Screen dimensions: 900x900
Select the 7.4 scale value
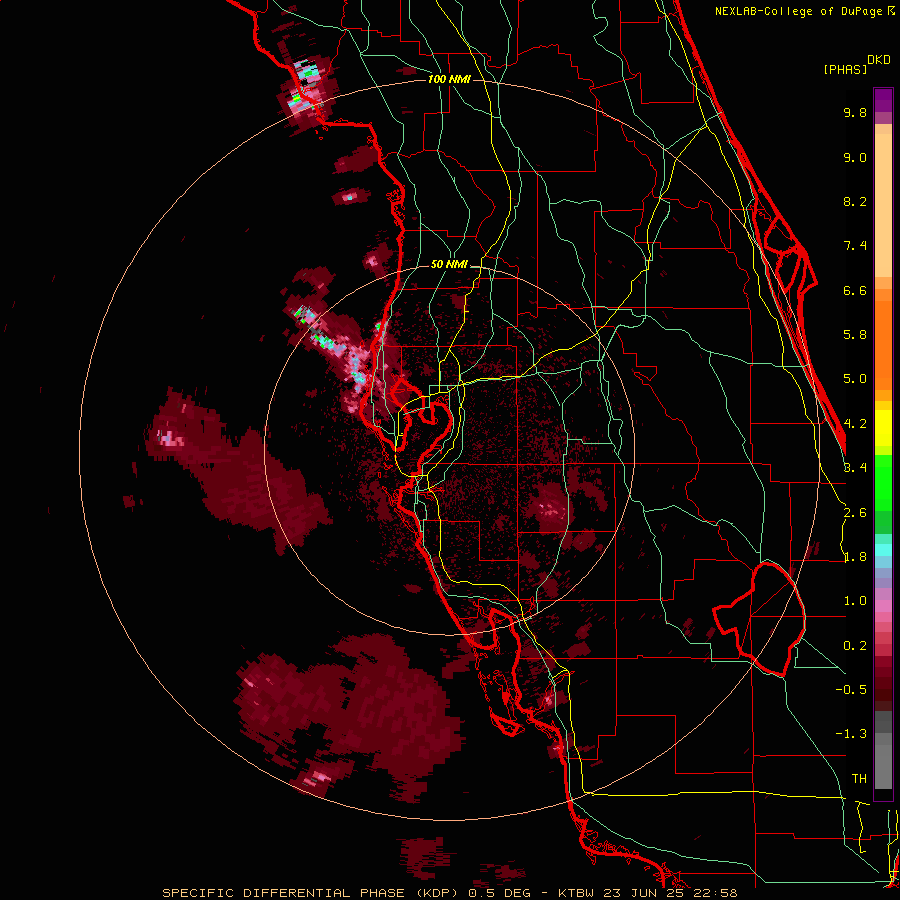(x=855, y=246)
